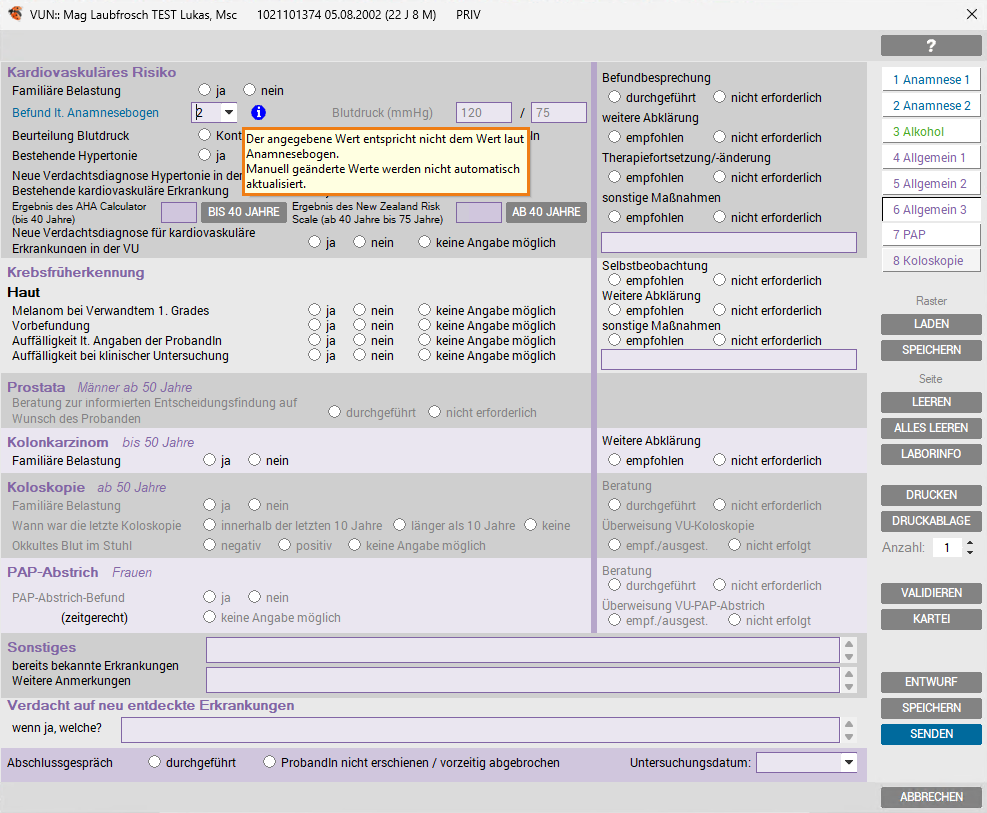The width and height of the screenshot is (987, 813).
Task: Click the blue info icon beside Befund
Action: [x=258, y=113]
